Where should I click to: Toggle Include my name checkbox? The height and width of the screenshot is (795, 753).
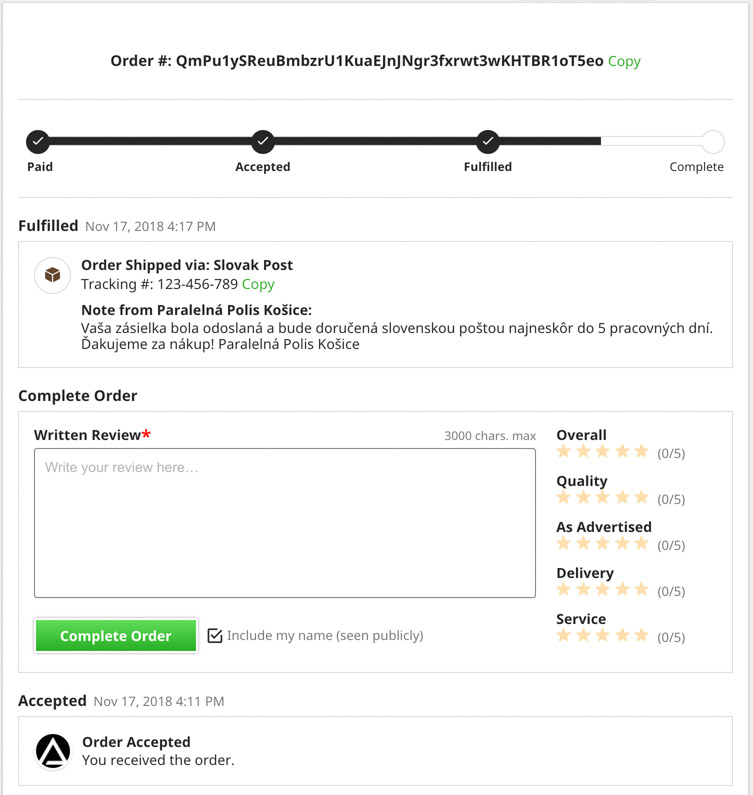point(215,636)
